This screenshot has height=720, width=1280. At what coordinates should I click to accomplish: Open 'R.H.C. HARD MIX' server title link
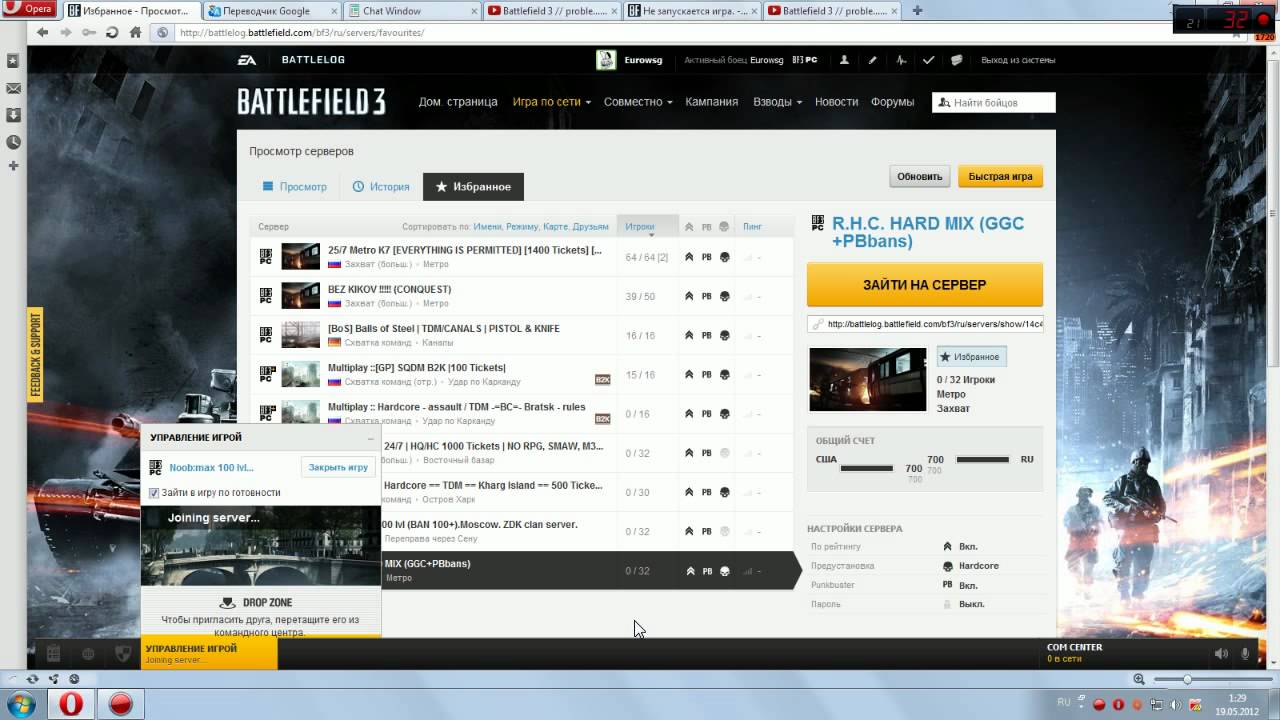[928, 232]
